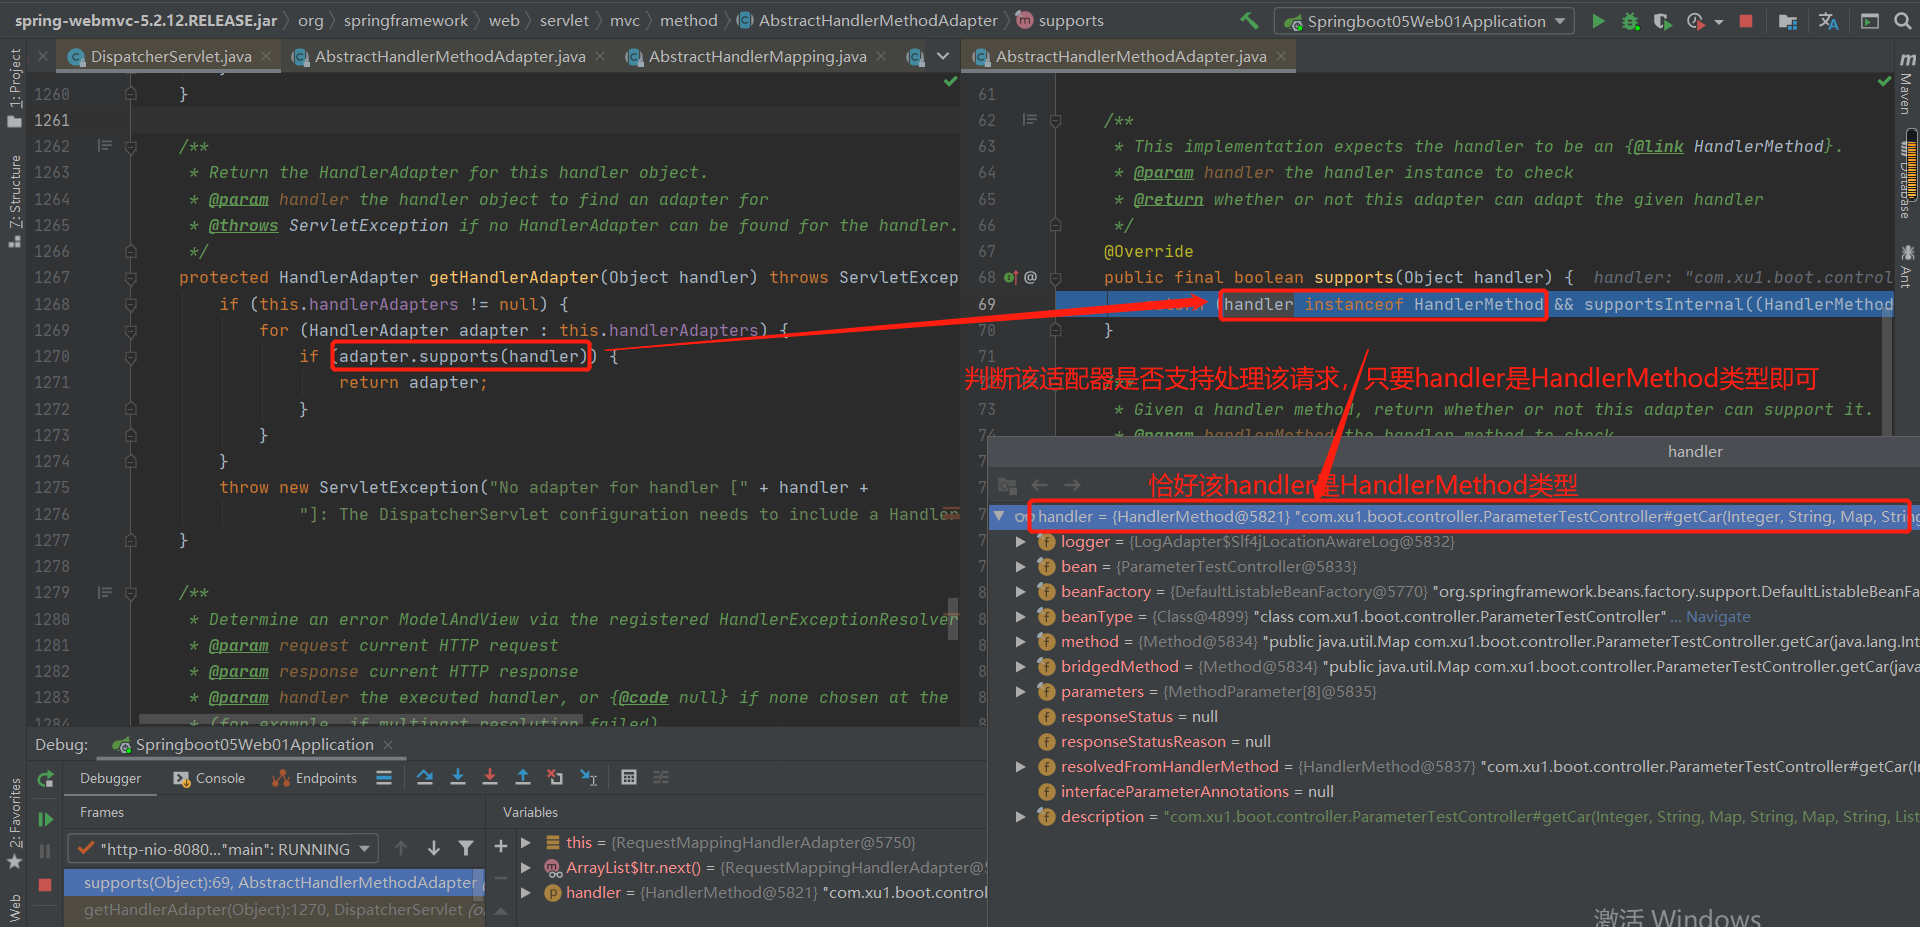
Task: Expand the beanFactory field node
Action: point(1020,592)
